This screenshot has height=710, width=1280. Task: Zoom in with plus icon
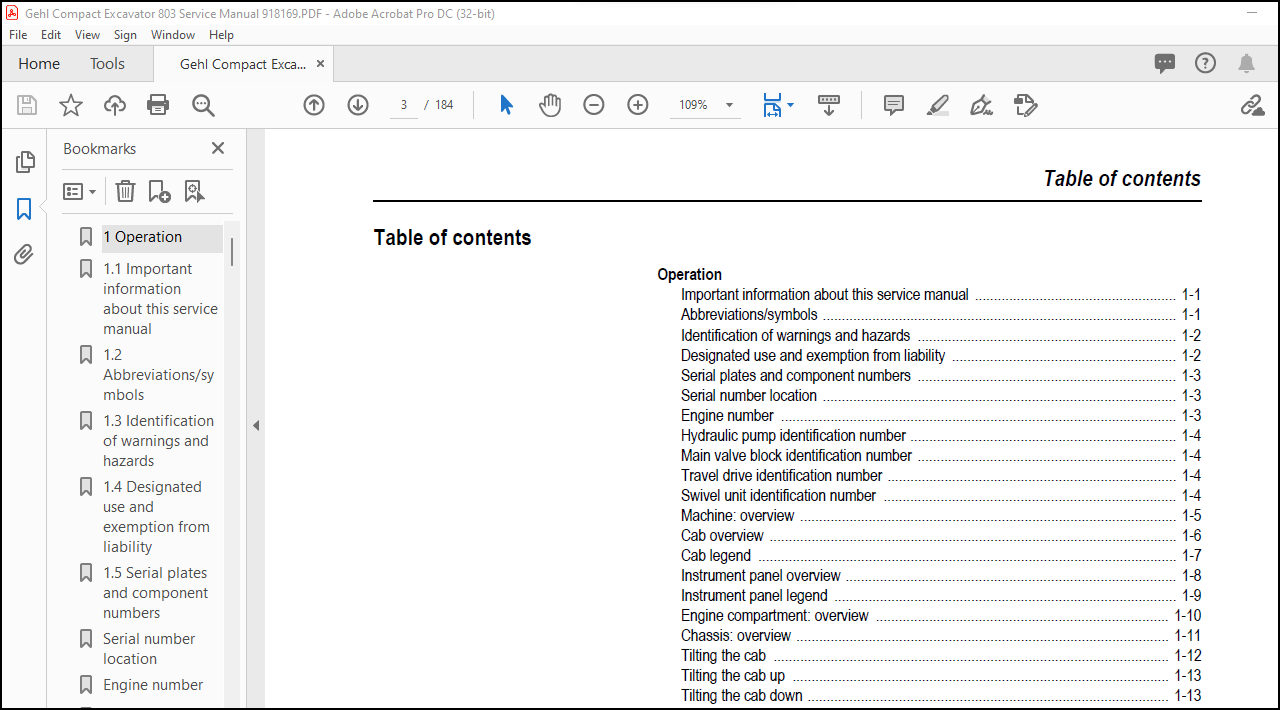point(638,105)
